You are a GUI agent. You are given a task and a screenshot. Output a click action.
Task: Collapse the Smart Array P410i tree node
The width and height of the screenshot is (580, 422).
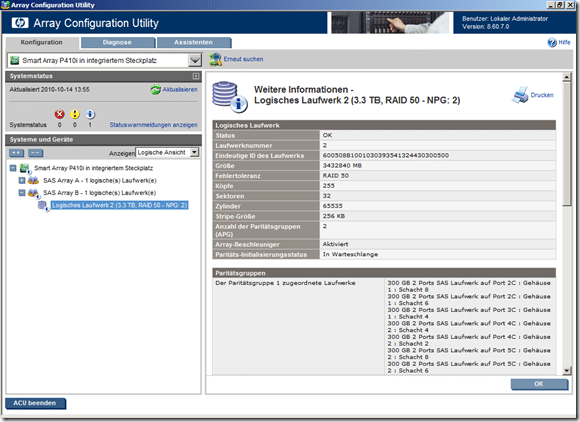click(x=13, y=168)
